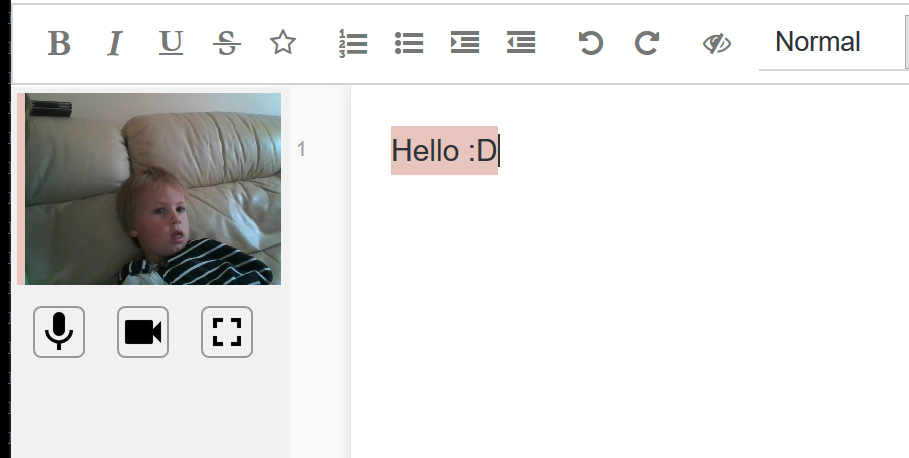909x458 pixels.
Task: Apply italic formatting
Action: [x=115, y=43]
